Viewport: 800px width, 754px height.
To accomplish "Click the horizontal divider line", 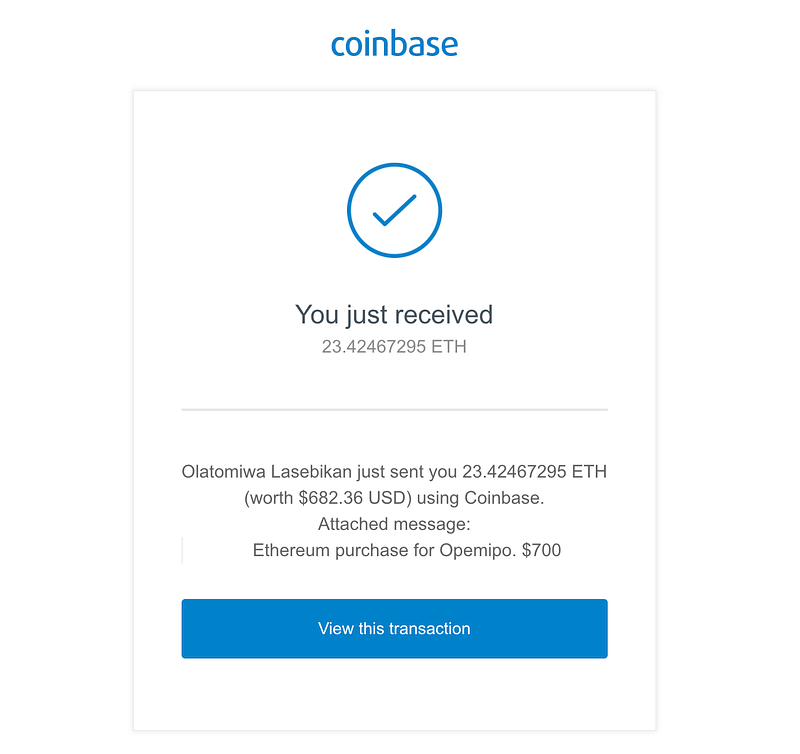I will point(394,409).
